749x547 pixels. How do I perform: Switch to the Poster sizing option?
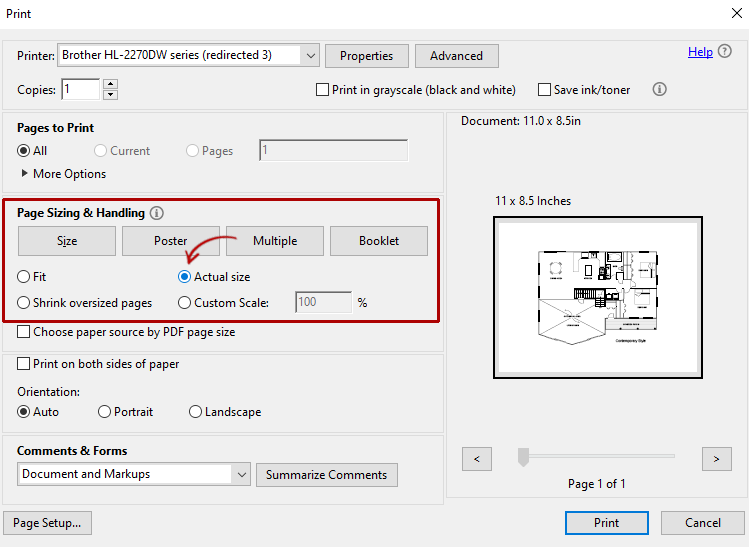point(170,241)
